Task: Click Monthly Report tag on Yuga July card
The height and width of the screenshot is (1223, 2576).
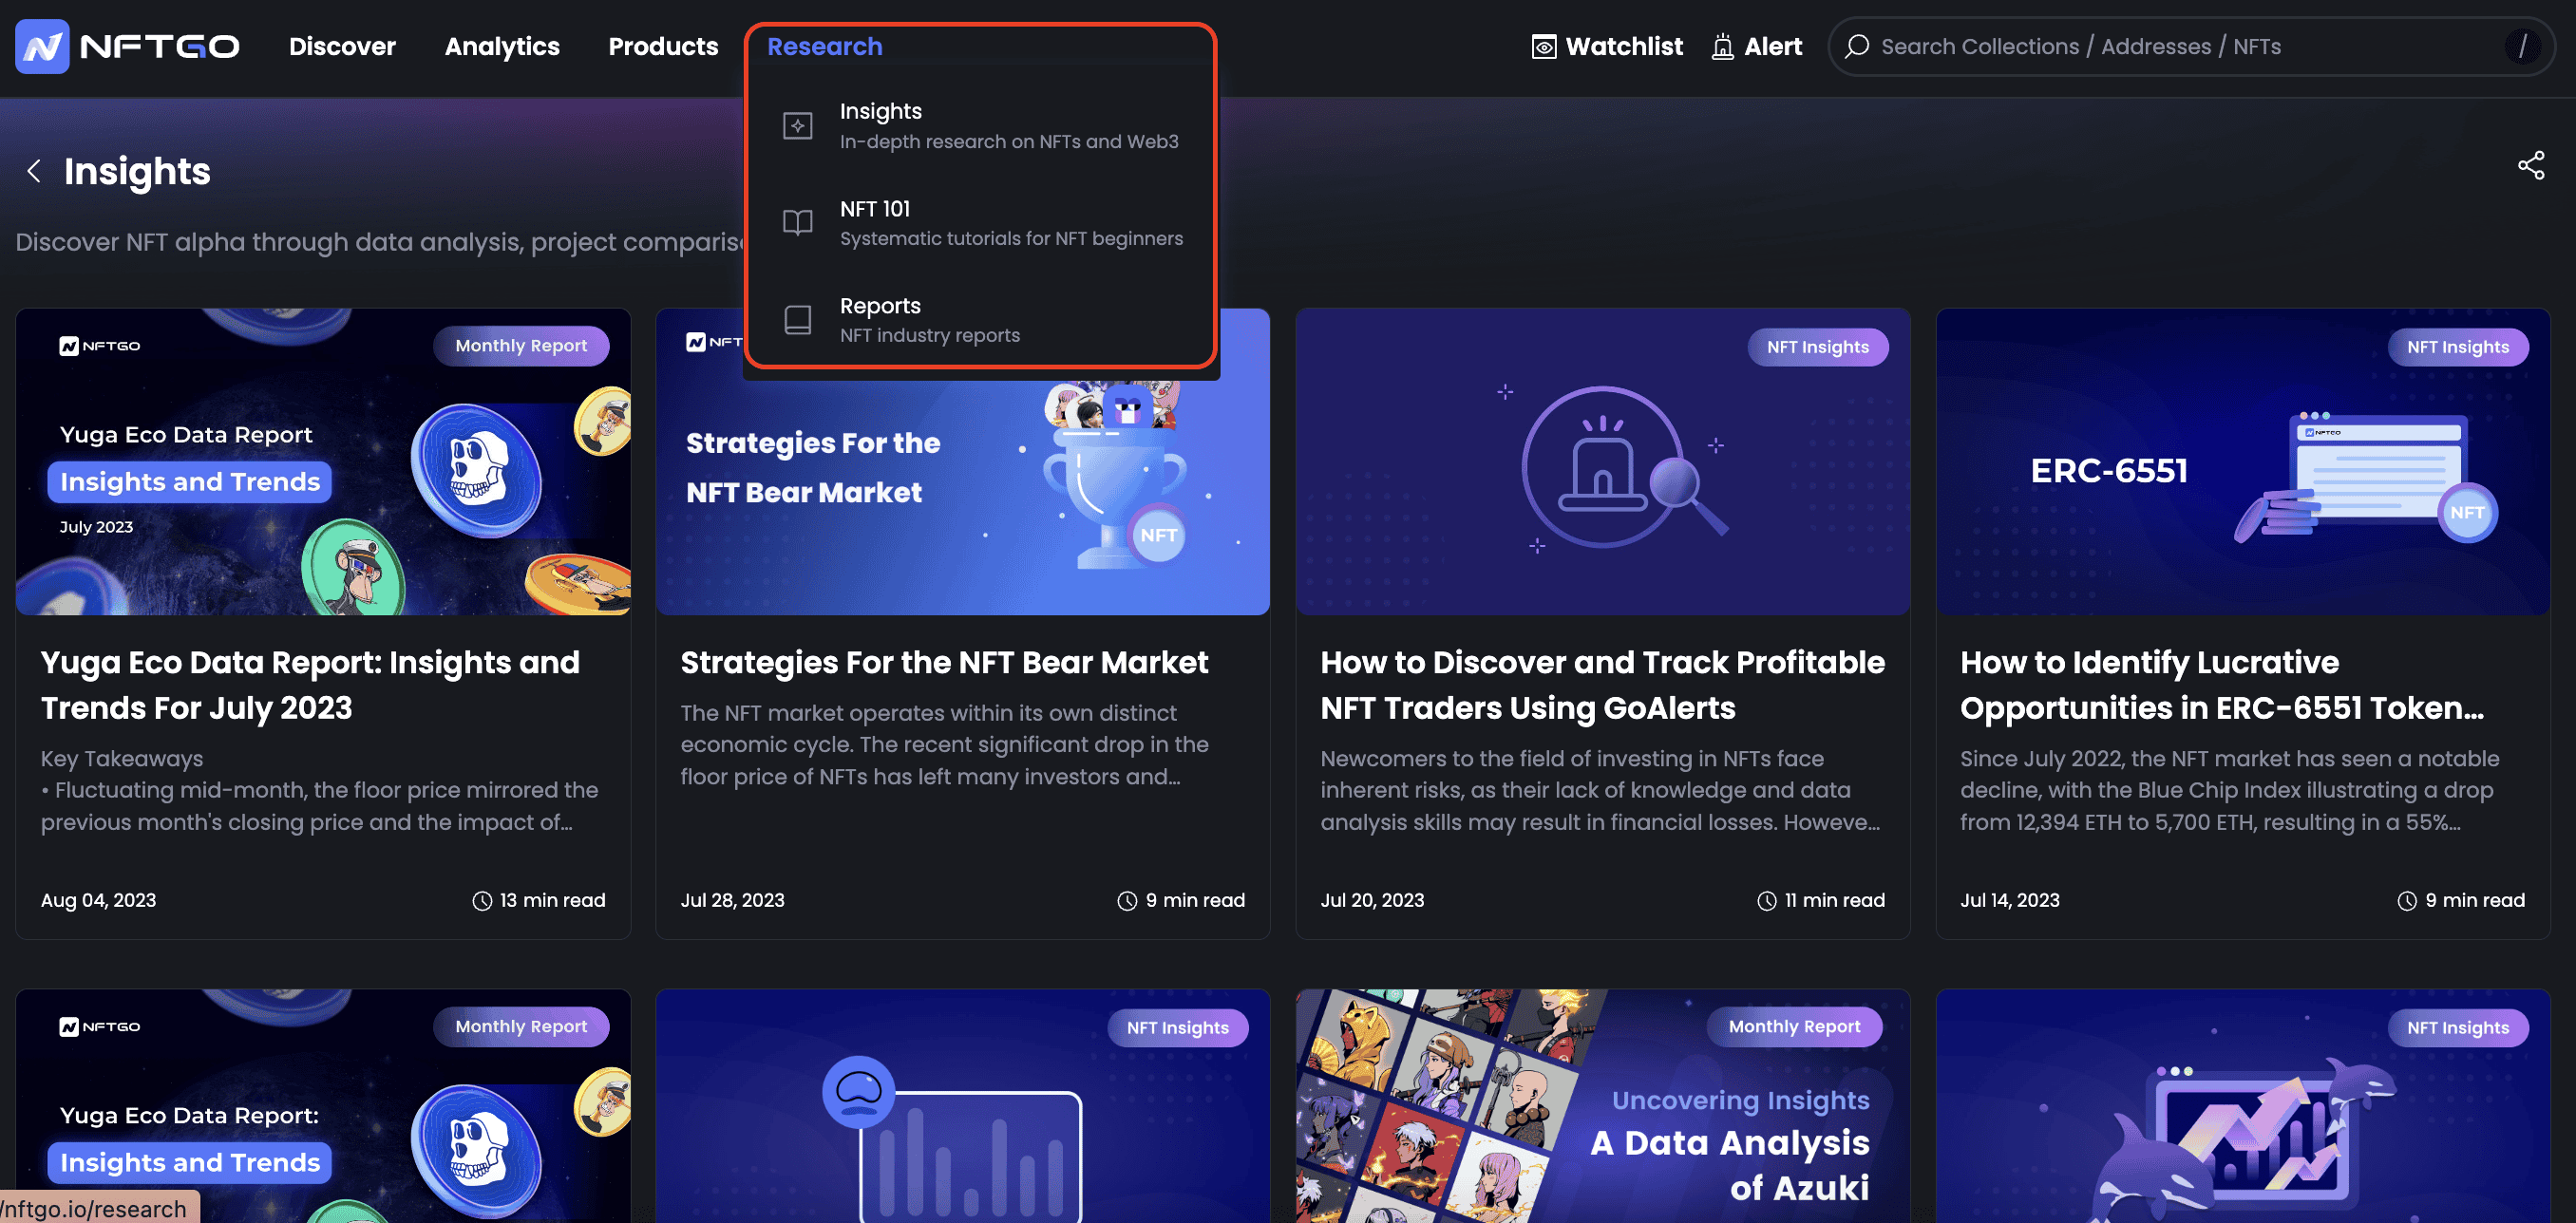Action: click(x=521, y=345)
